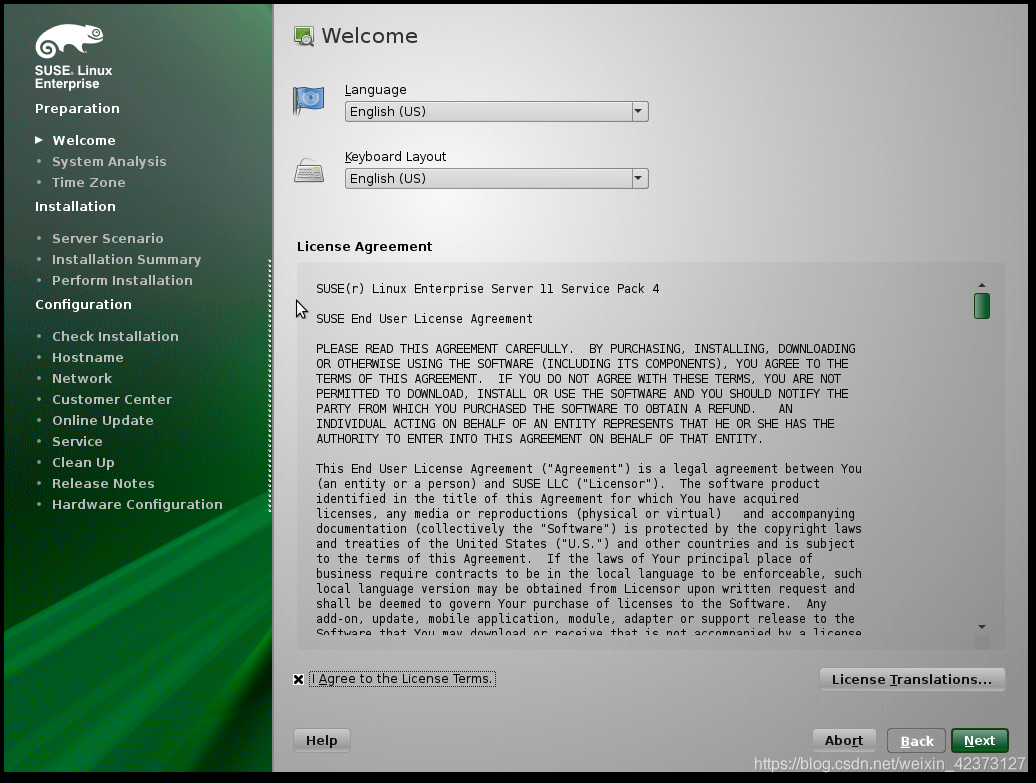Toggle the I Agree to the License Terms checkbox
1036x783 pixels.
[x=299, y=679]
